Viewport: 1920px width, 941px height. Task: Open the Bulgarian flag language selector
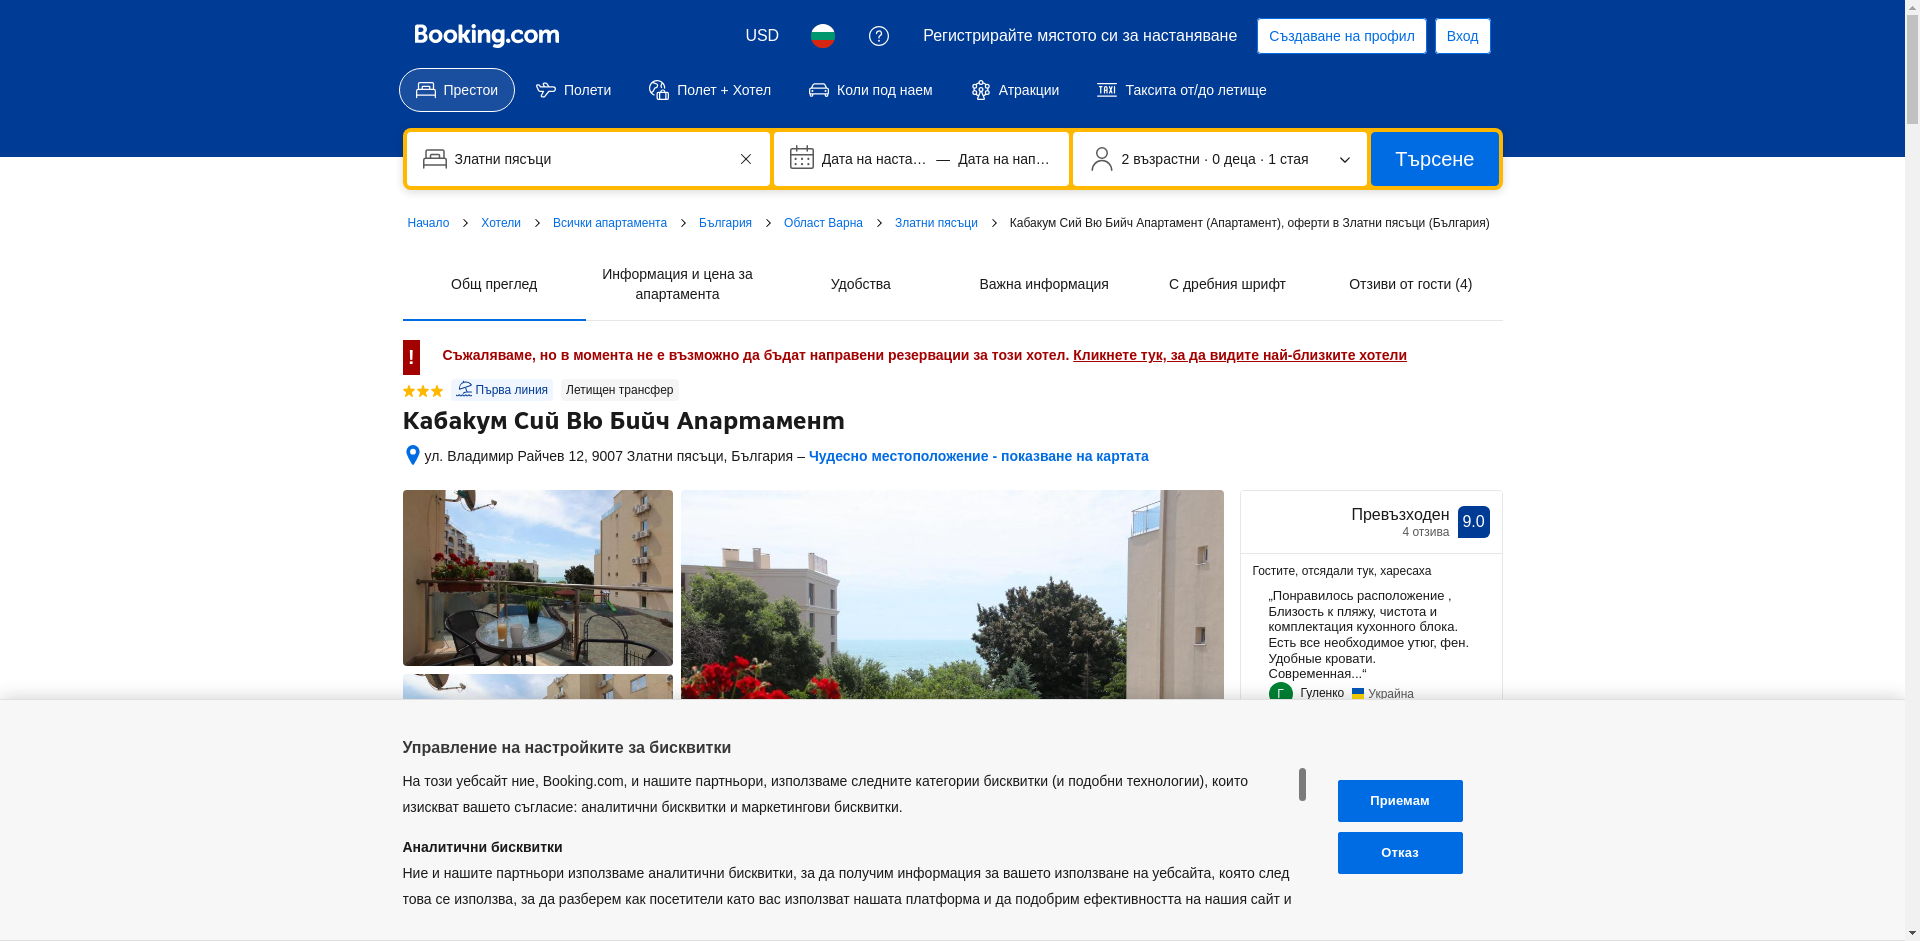coord(822,36)
